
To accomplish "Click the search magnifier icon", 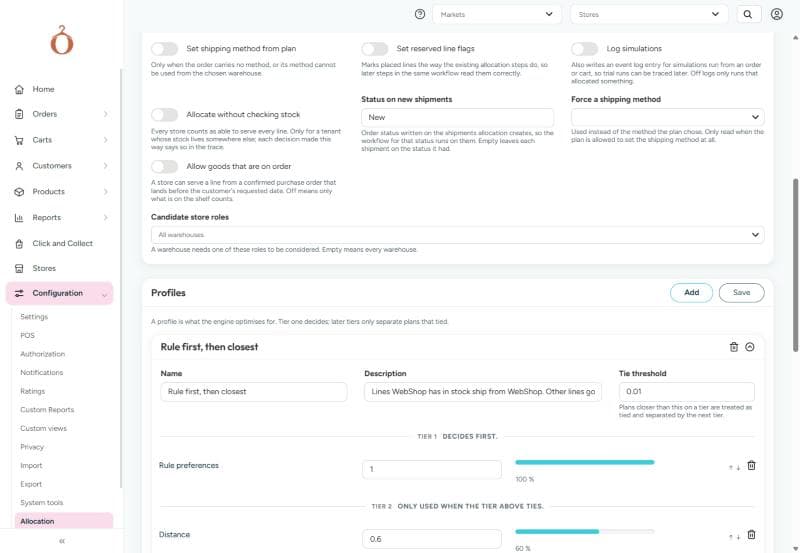I will pos(748,14).
